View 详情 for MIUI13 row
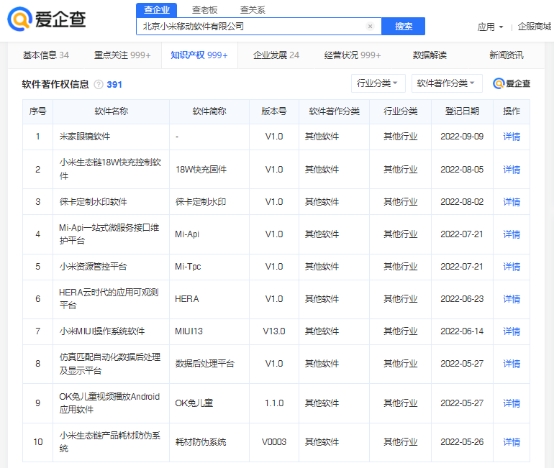This screenshot has width=554, height=468. click(511, 331)
